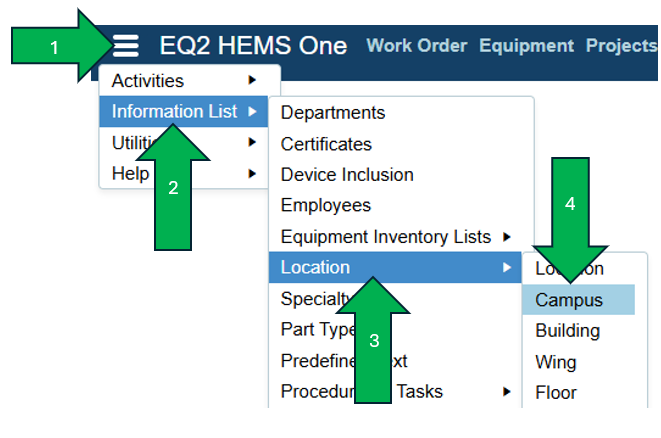Select the Certificates entry

click(326, 144)
